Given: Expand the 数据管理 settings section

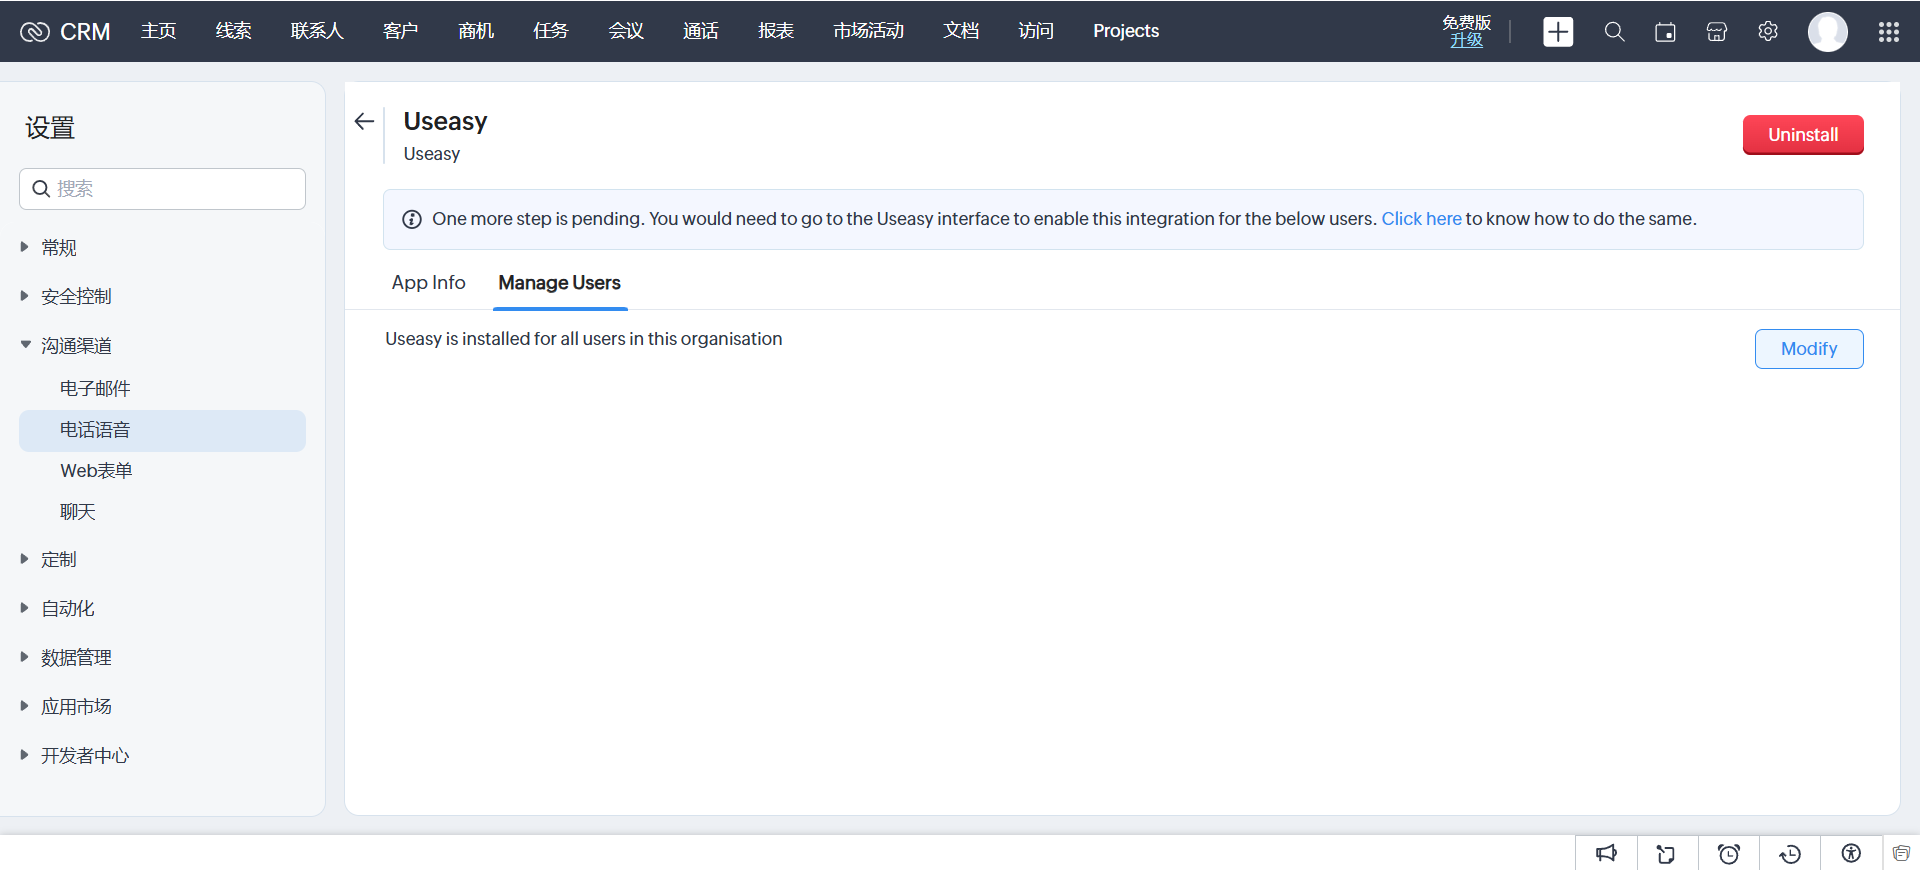Looking at the screenshot, I should click(25, 657).
